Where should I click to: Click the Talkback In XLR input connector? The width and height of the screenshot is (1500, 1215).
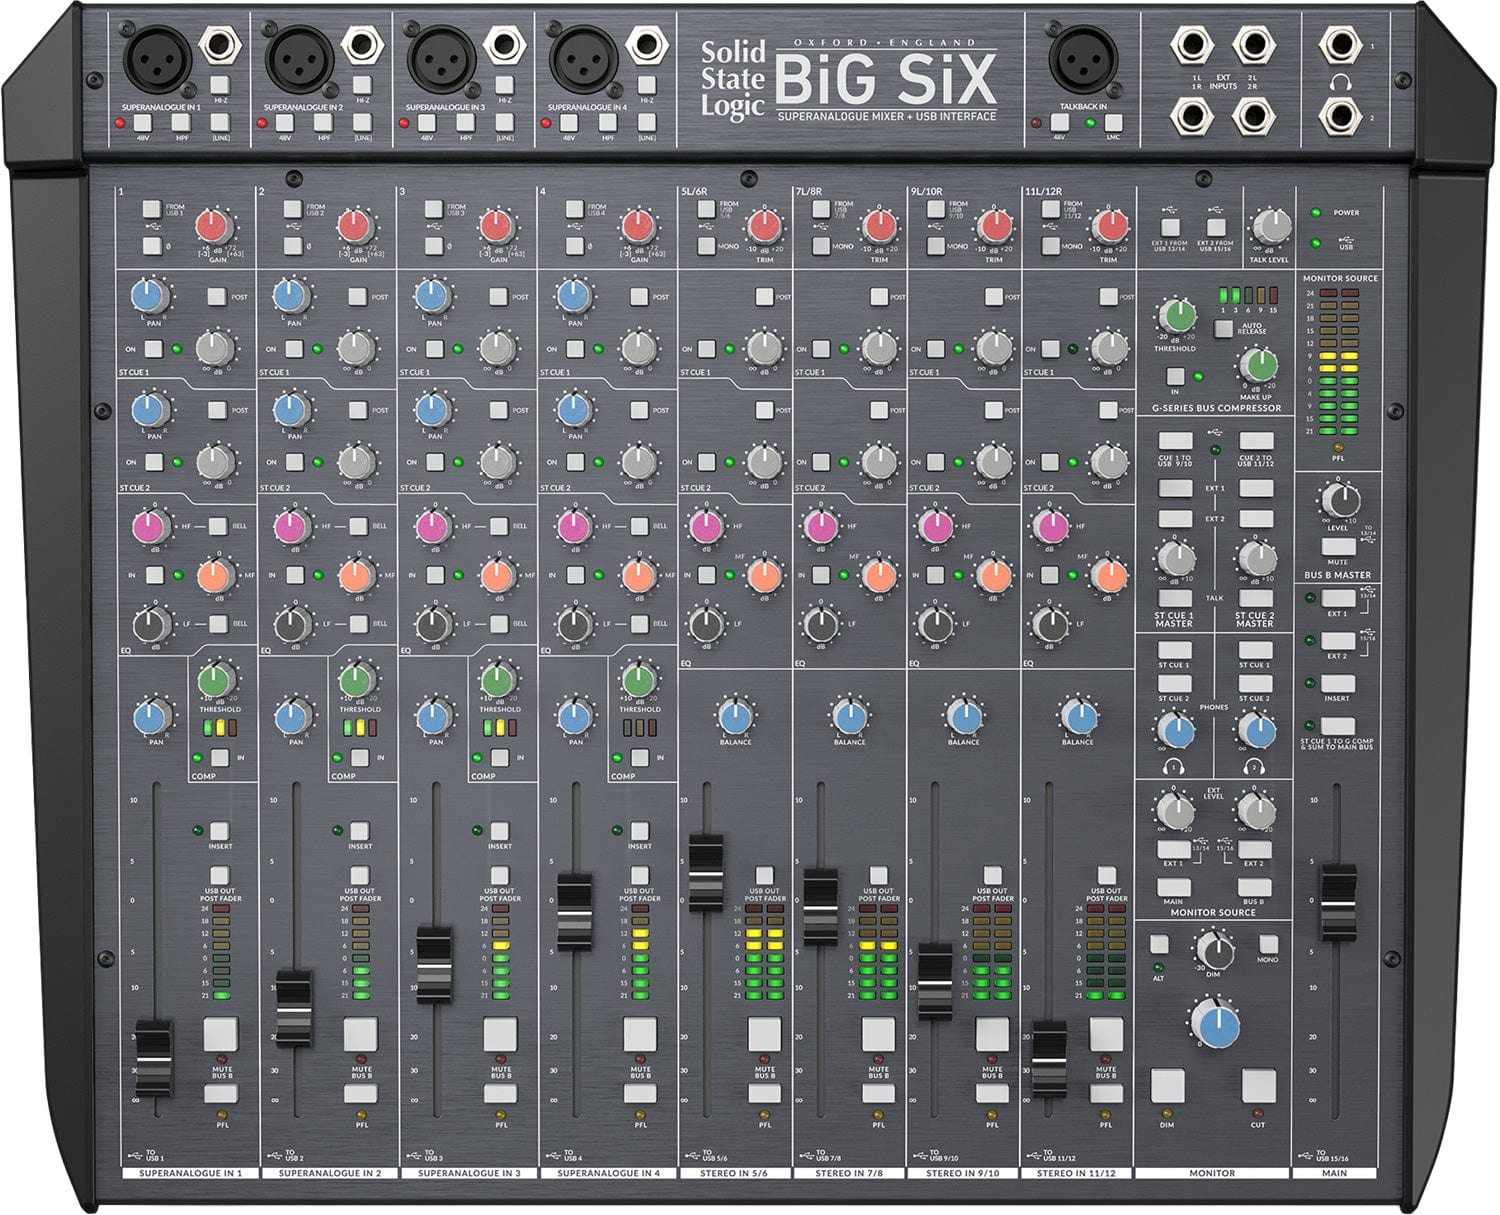[x=1081, y=60]
